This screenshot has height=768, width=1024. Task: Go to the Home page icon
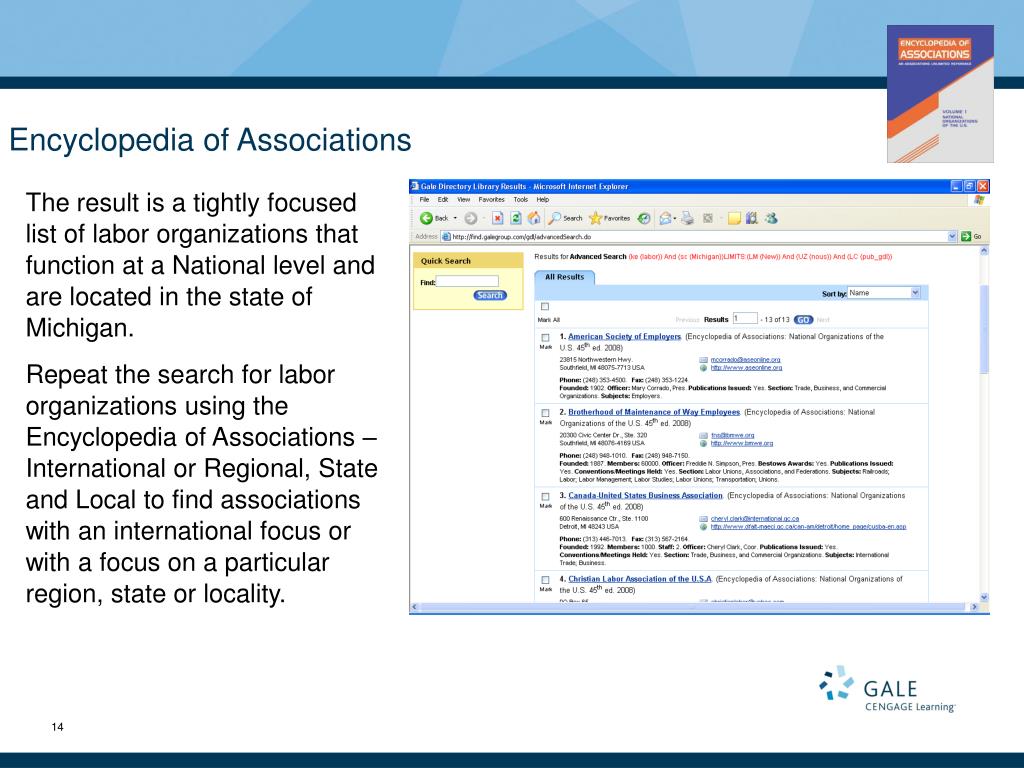click(x=534, y=218)
